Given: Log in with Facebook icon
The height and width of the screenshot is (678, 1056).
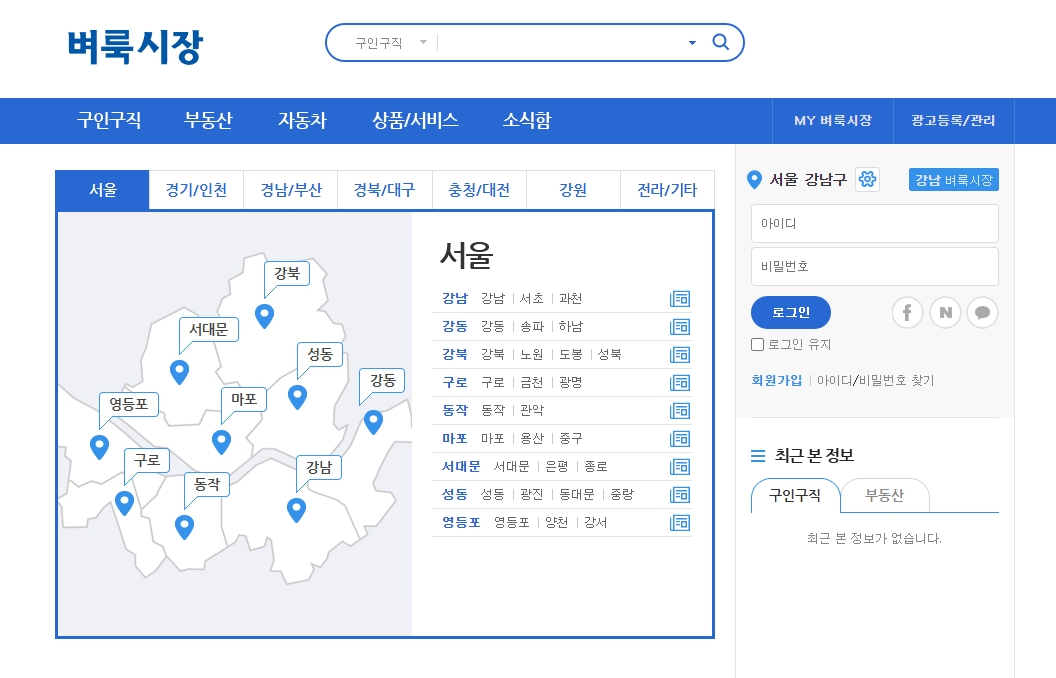Looking at the screenshot, I should [907, 312].
